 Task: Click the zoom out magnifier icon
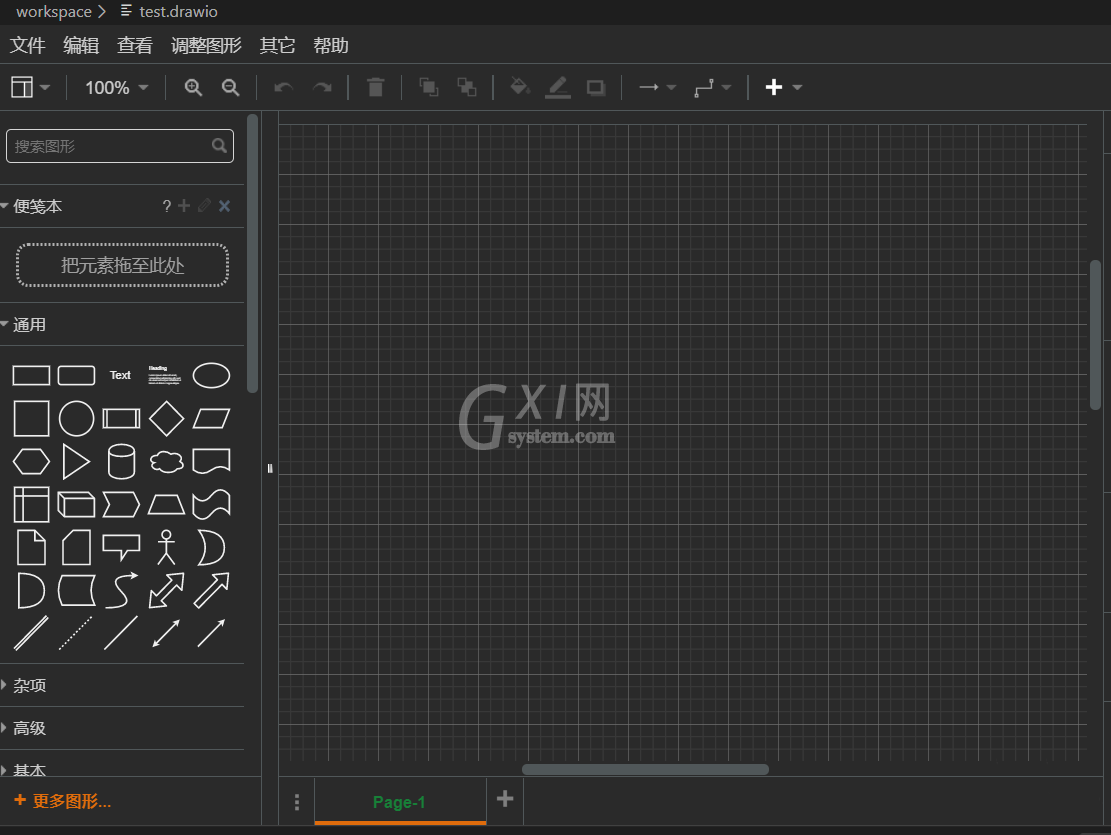[x=230, y=87]
